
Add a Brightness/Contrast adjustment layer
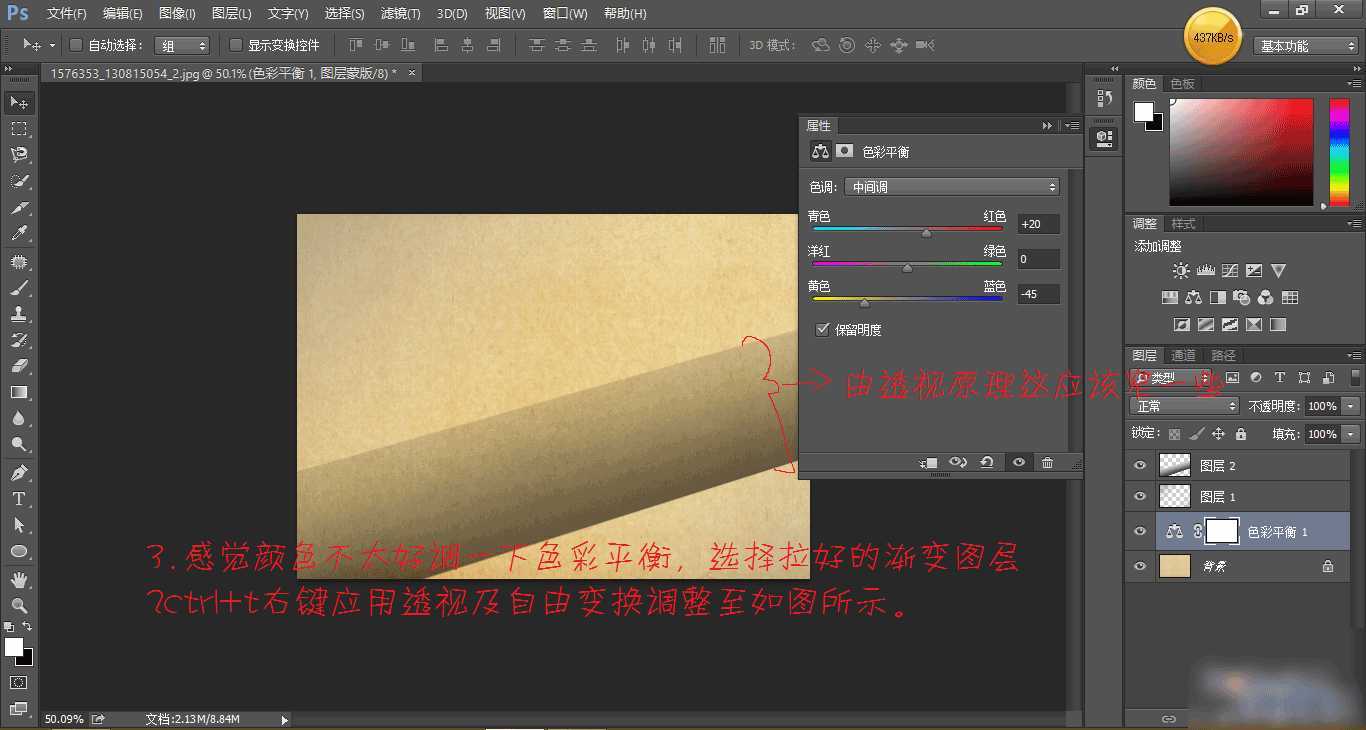(x=1178, y=270)
